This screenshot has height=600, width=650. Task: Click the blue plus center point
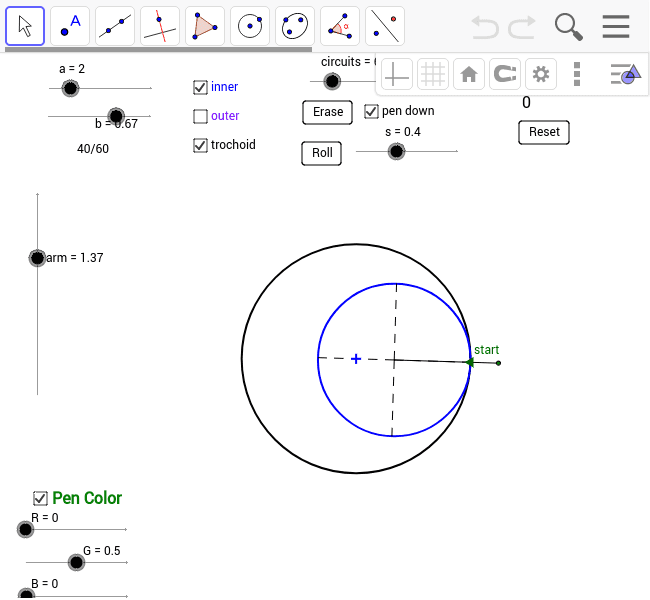click(356, 359)
